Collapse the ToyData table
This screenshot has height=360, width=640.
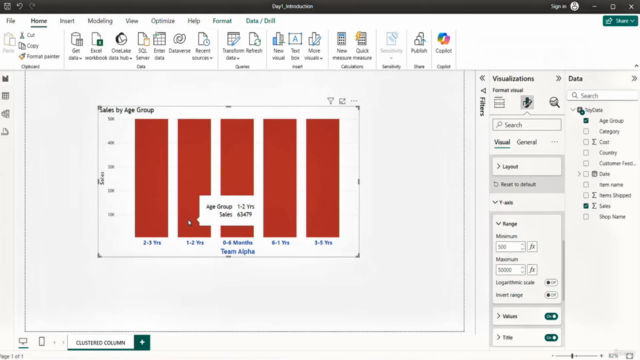[x=573, y=110]
